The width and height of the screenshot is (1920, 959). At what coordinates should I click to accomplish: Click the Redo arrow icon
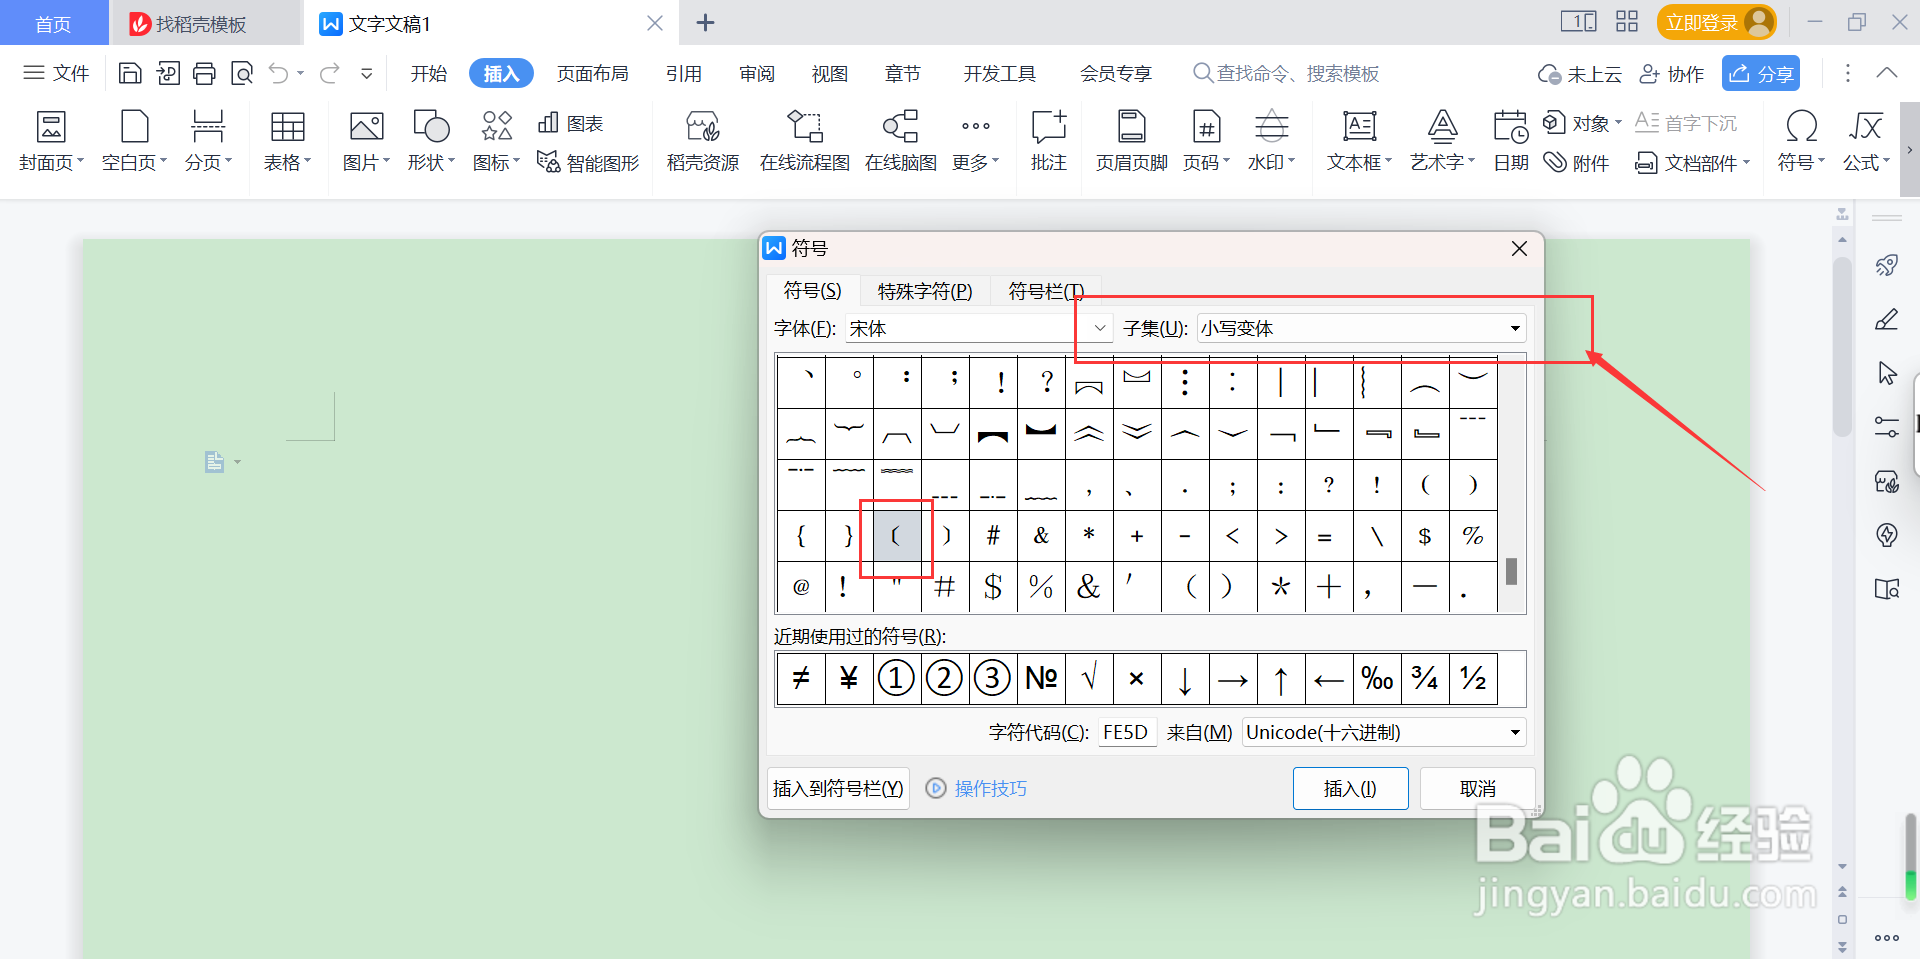click(330, 73)
